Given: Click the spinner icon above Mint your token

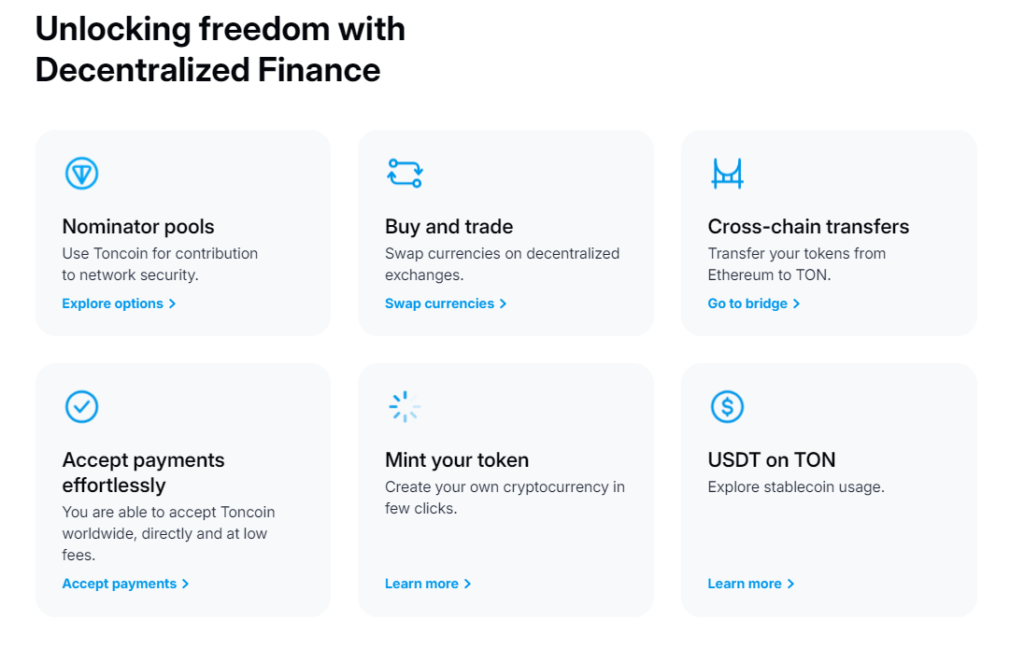Looking at the screenshot, I should 405,406.
